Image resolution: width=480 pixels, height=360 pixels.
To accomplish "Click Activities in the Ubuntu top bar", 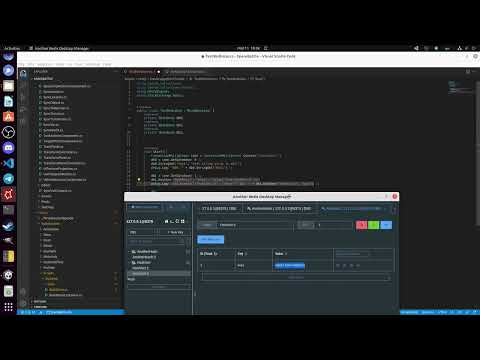I will [12, 48].
